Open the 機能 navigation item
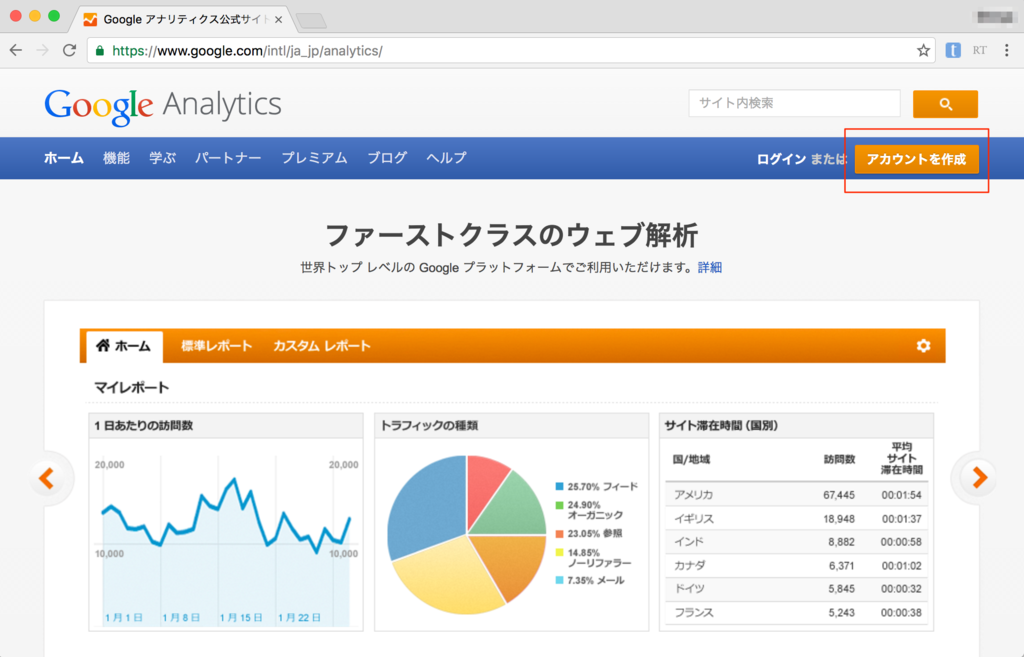Viewport: 1024px width, 657px height. (x=116, y=158)
